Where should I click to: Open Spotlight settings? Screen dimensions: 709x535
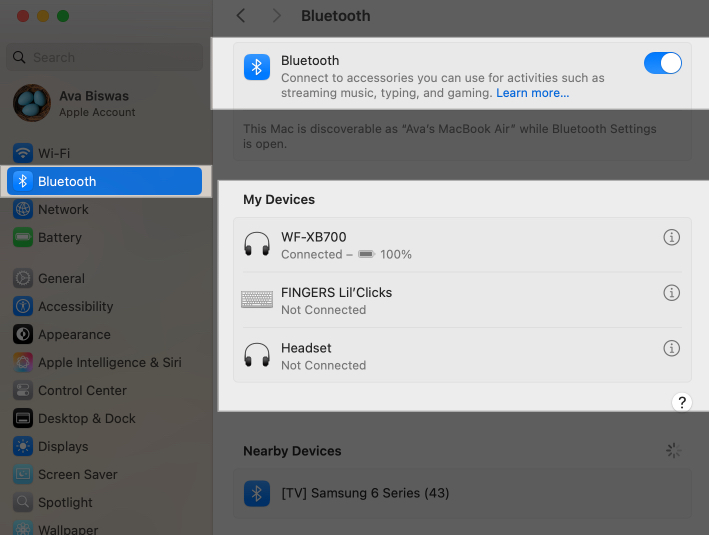click(104, 502)
